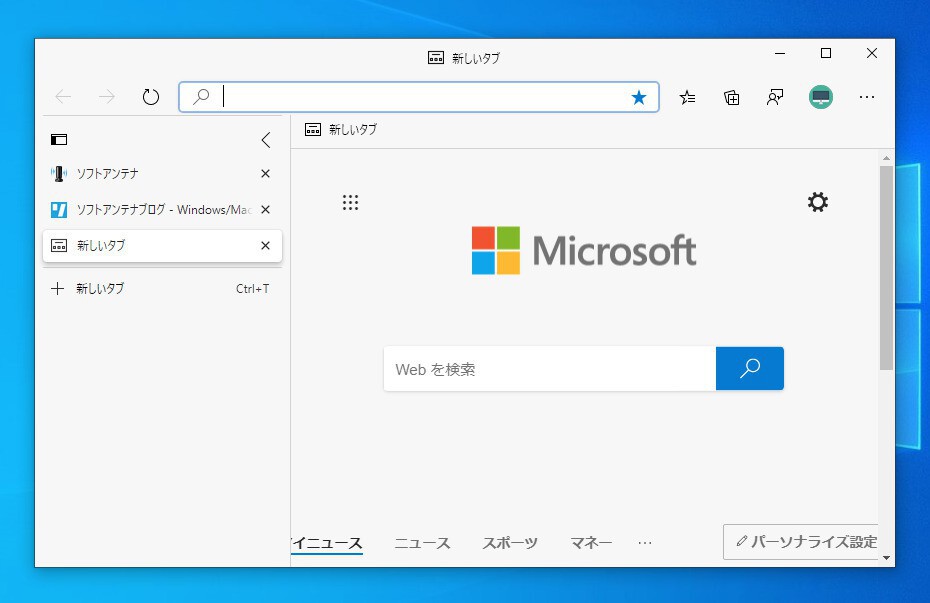Show more feed categories ellipsis
This screenshot has height=603, width=930.
tap(645, 543)
